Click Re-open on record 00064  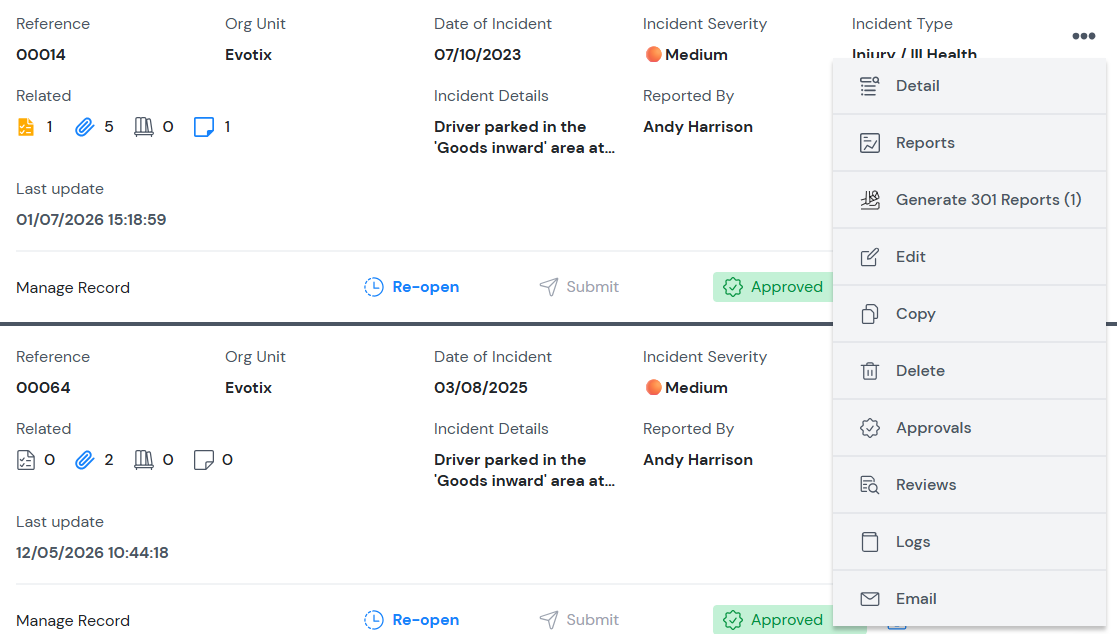coord(412,620)
